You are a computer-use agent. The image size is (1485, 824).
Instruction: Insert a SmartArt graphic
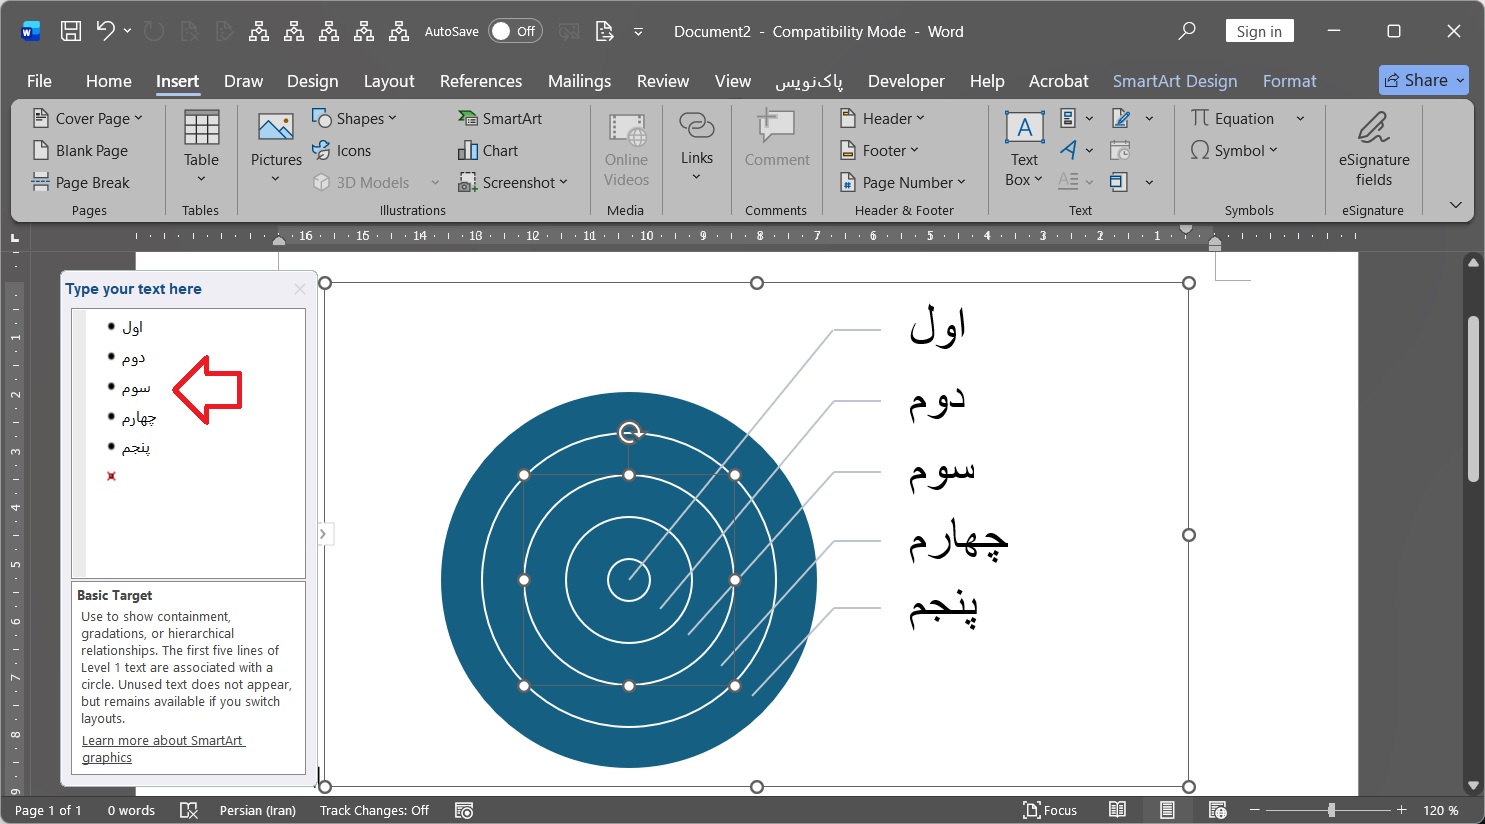[500, 118]
